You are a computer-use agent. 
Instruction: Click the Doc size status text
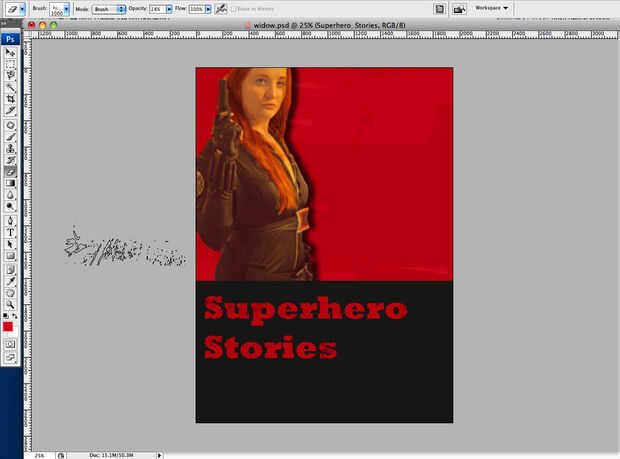[x=112, y=455]
